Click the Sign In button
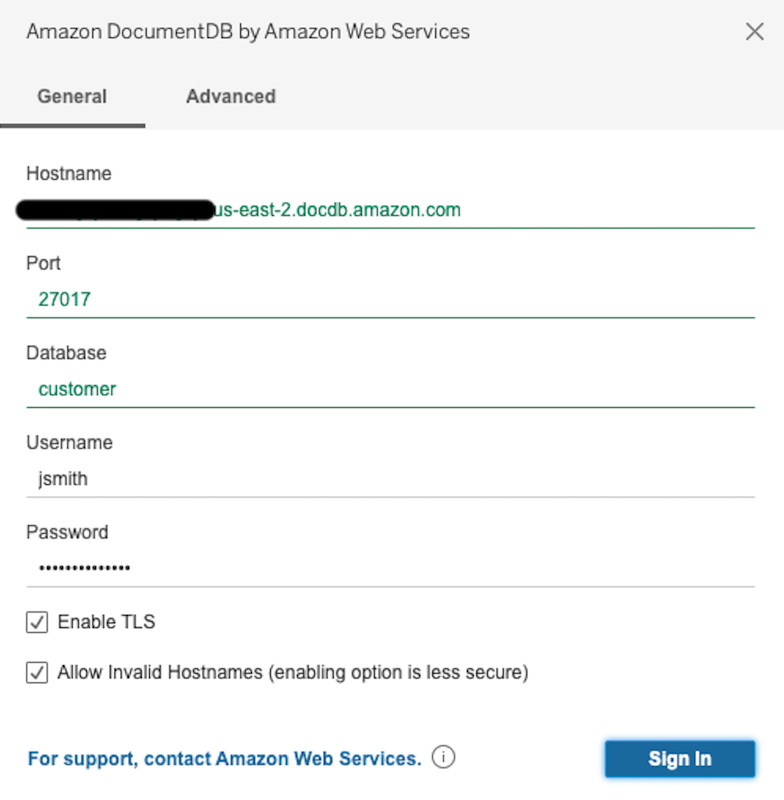784x800 pixels. 679,758
